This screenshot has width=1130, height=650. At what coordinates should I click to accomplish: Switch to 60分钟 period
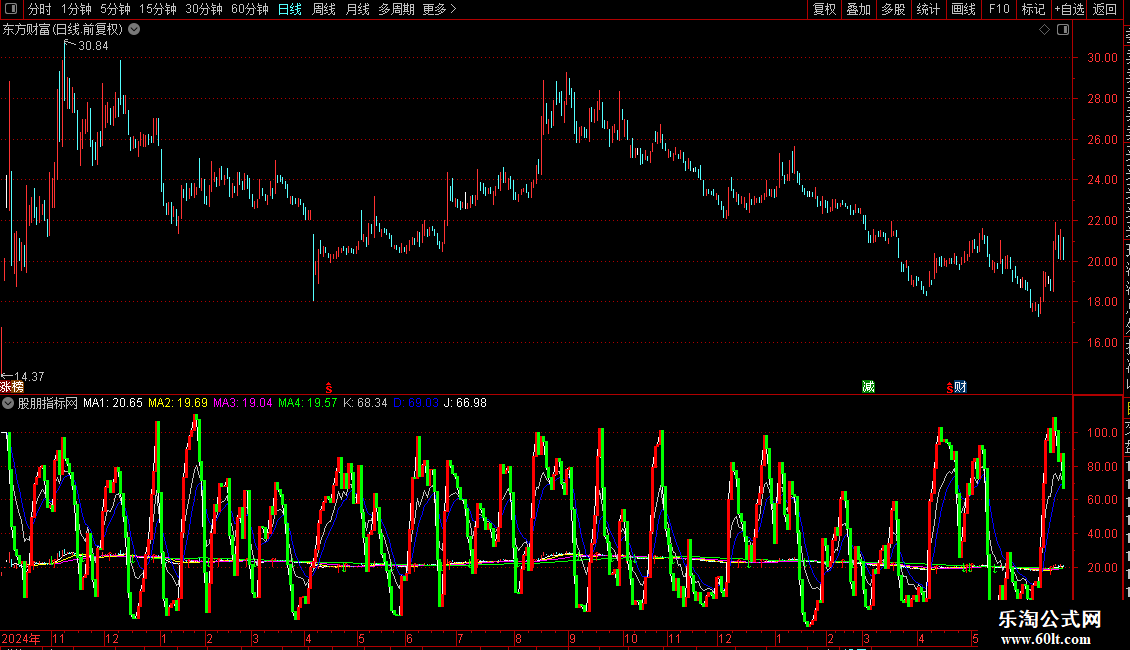tap(250, 9)
